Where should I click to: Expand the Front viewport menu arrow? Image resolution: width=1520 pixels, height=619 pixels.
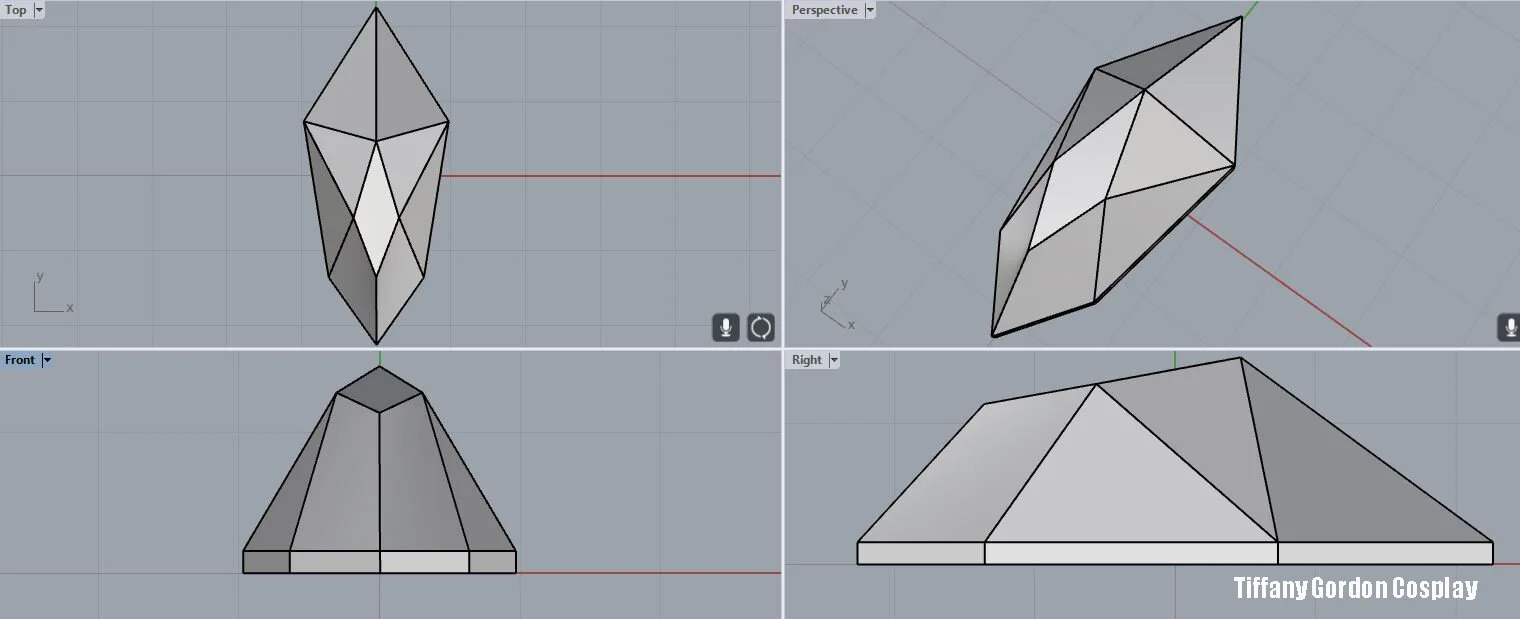[x=46, y=360]
